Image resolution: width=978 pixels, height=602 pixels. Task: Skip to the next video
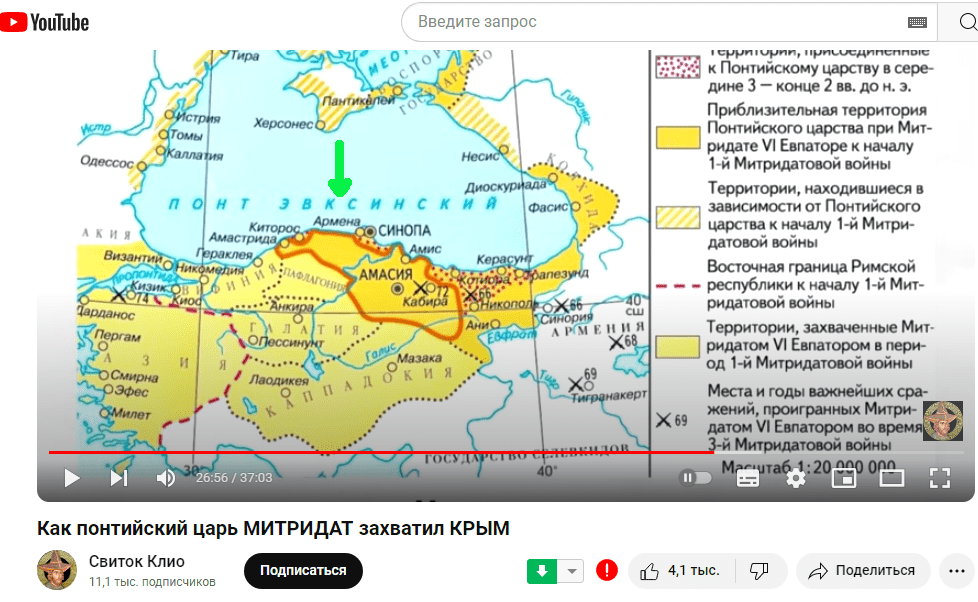coord(119,478)
